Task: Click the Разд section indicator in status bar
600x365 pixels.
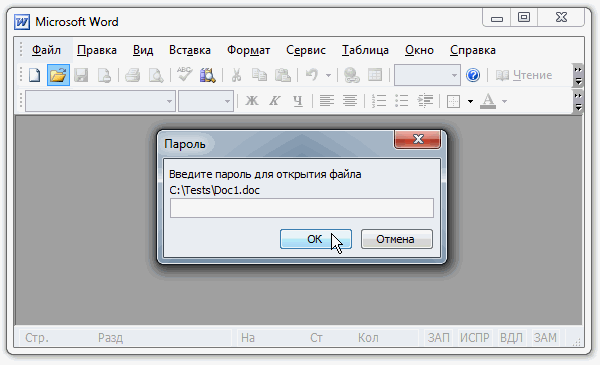Action: 110,338
